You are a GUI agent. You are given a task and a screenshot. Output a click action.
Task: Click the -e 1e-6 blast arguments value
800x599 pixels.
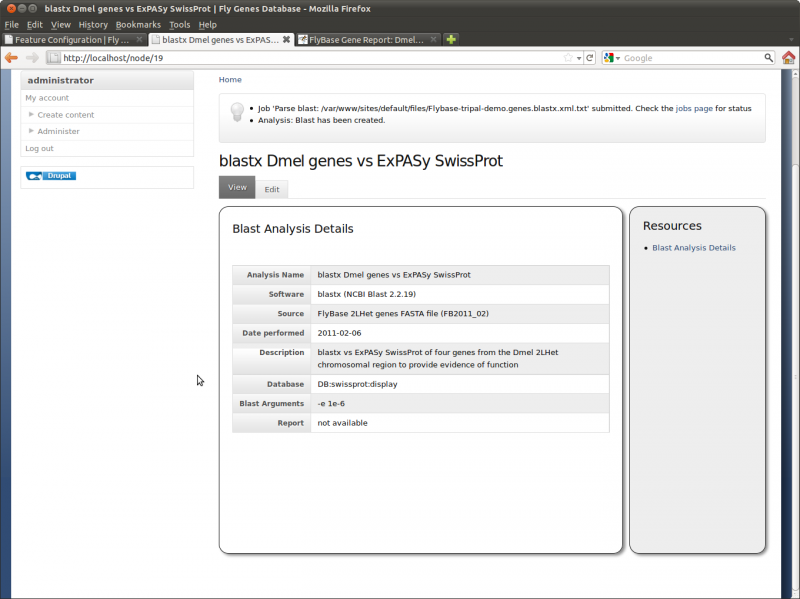click(331, 403)
